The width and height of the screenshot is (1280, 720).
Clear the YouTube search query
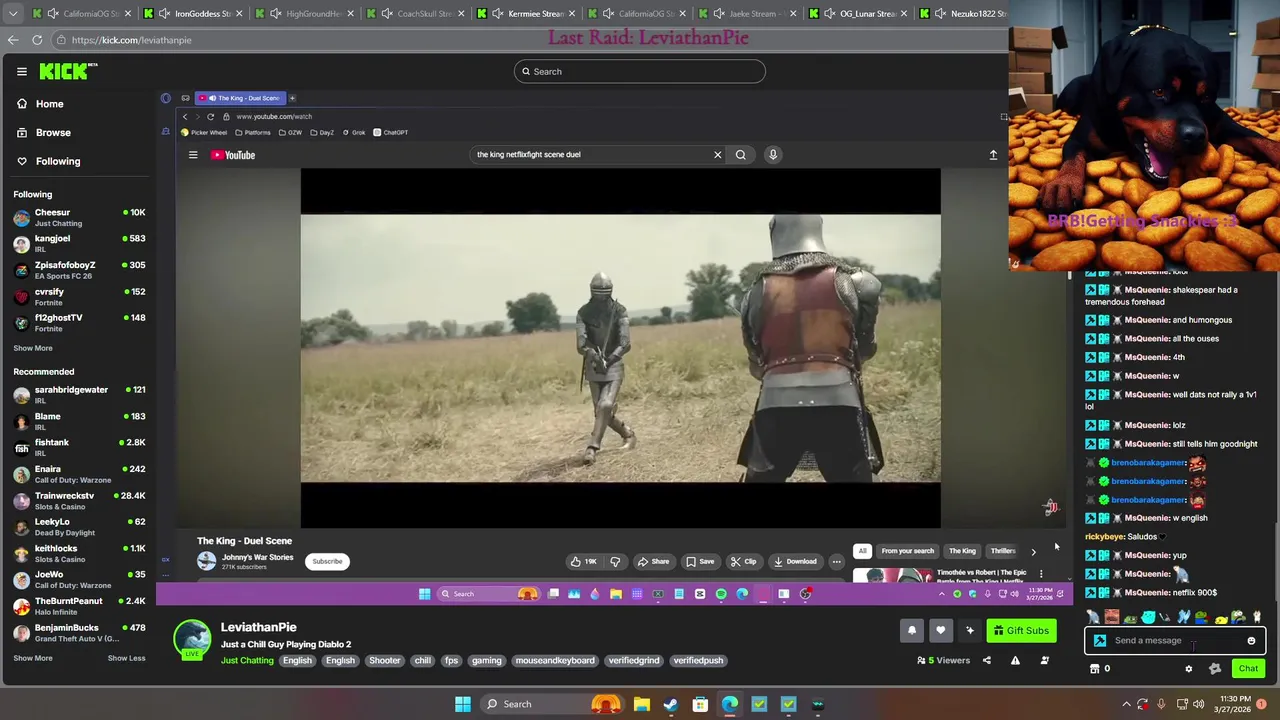tap(717, 154)
